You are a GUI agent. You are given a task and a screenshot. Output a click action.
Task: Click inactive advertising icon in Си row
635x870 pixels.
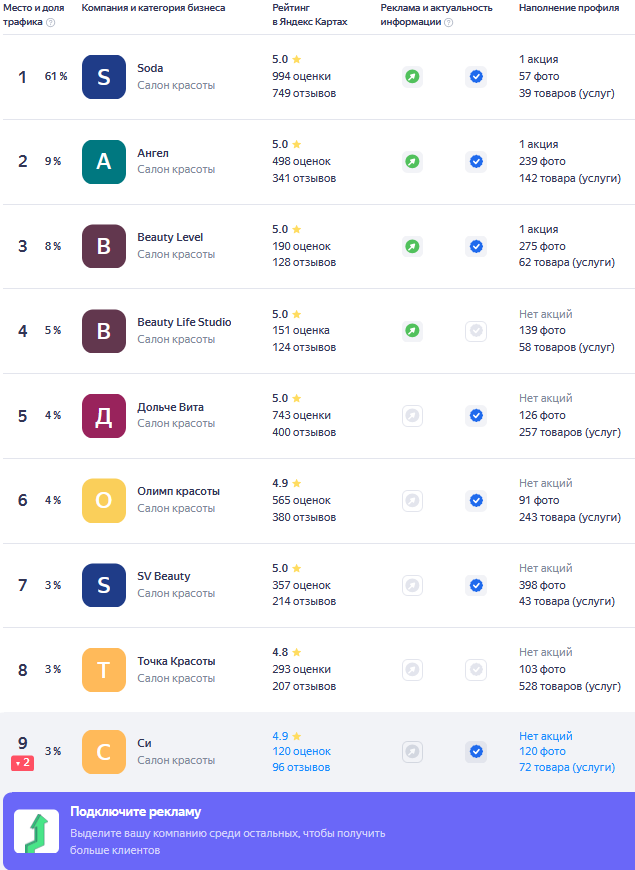(412, 752)
